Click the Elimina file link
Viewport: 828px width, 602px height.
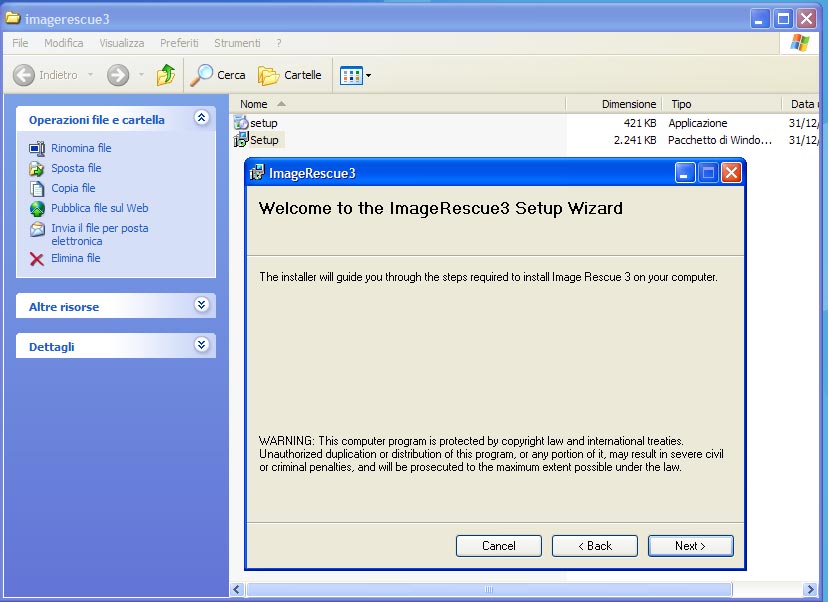point(76,258)
